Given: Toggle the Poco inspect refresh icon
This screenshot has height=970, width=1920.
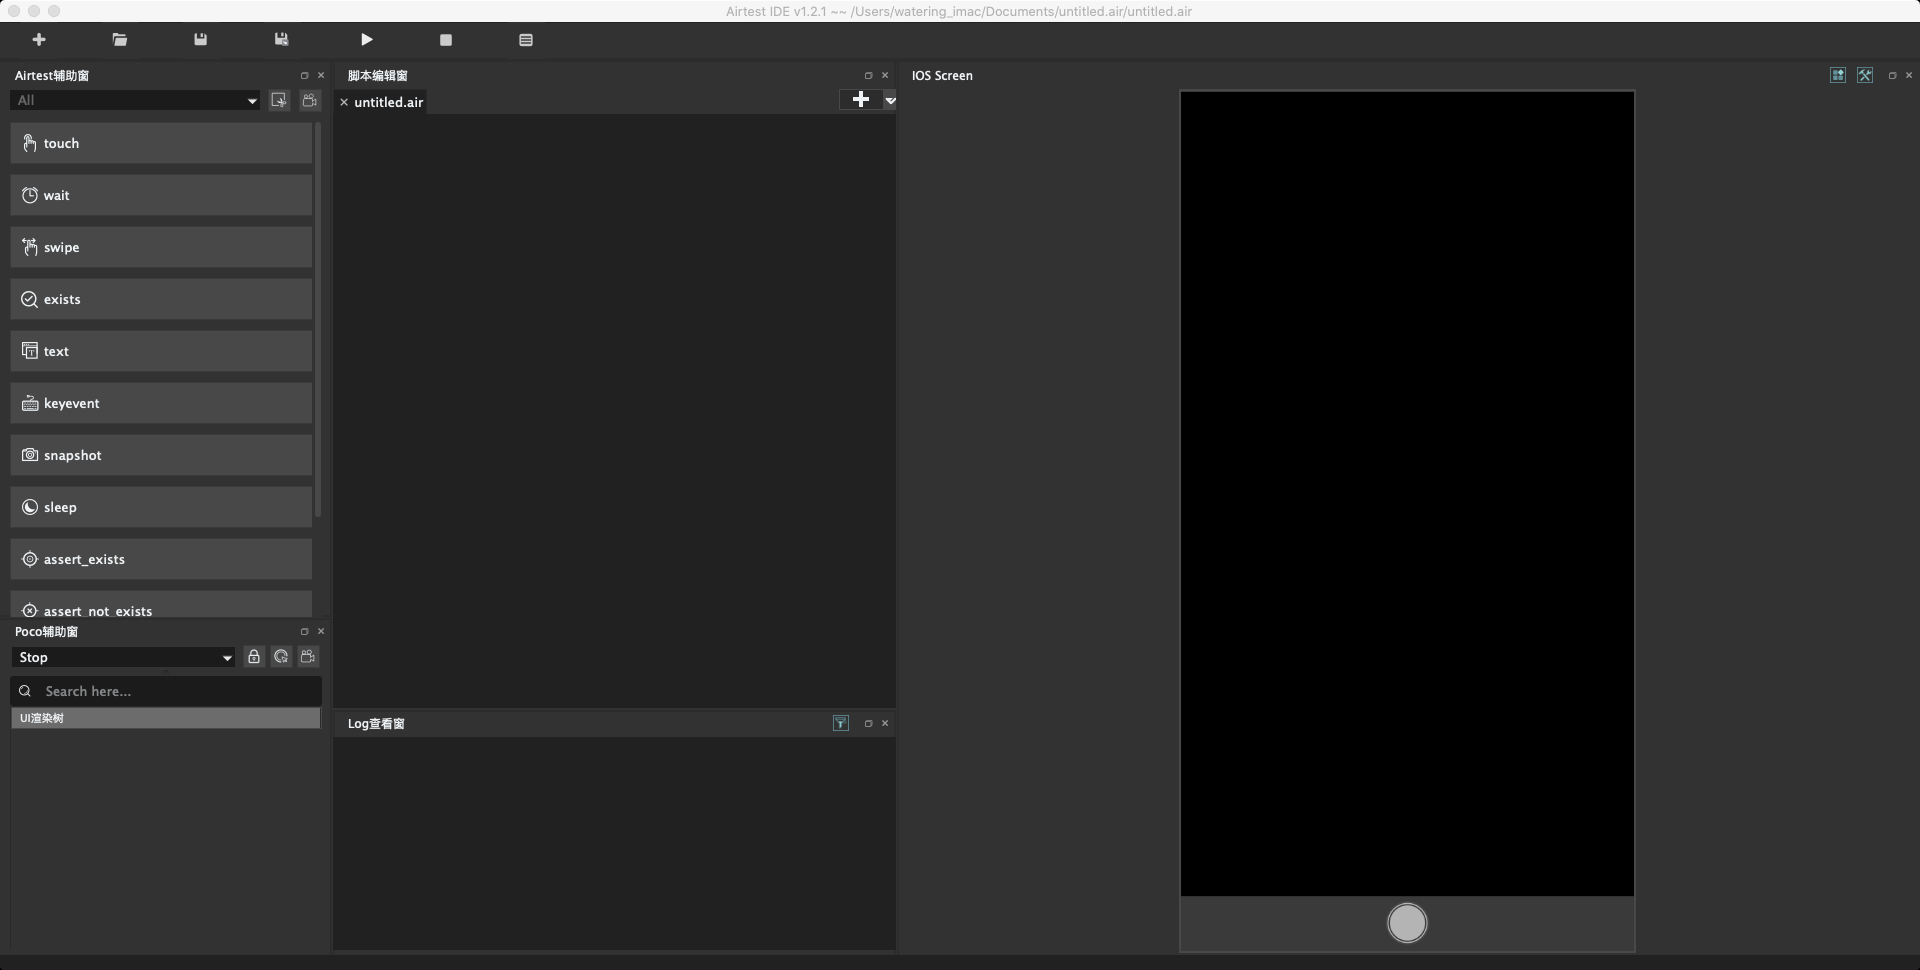Looking at the screenshot, I should (x=281, y=657).
